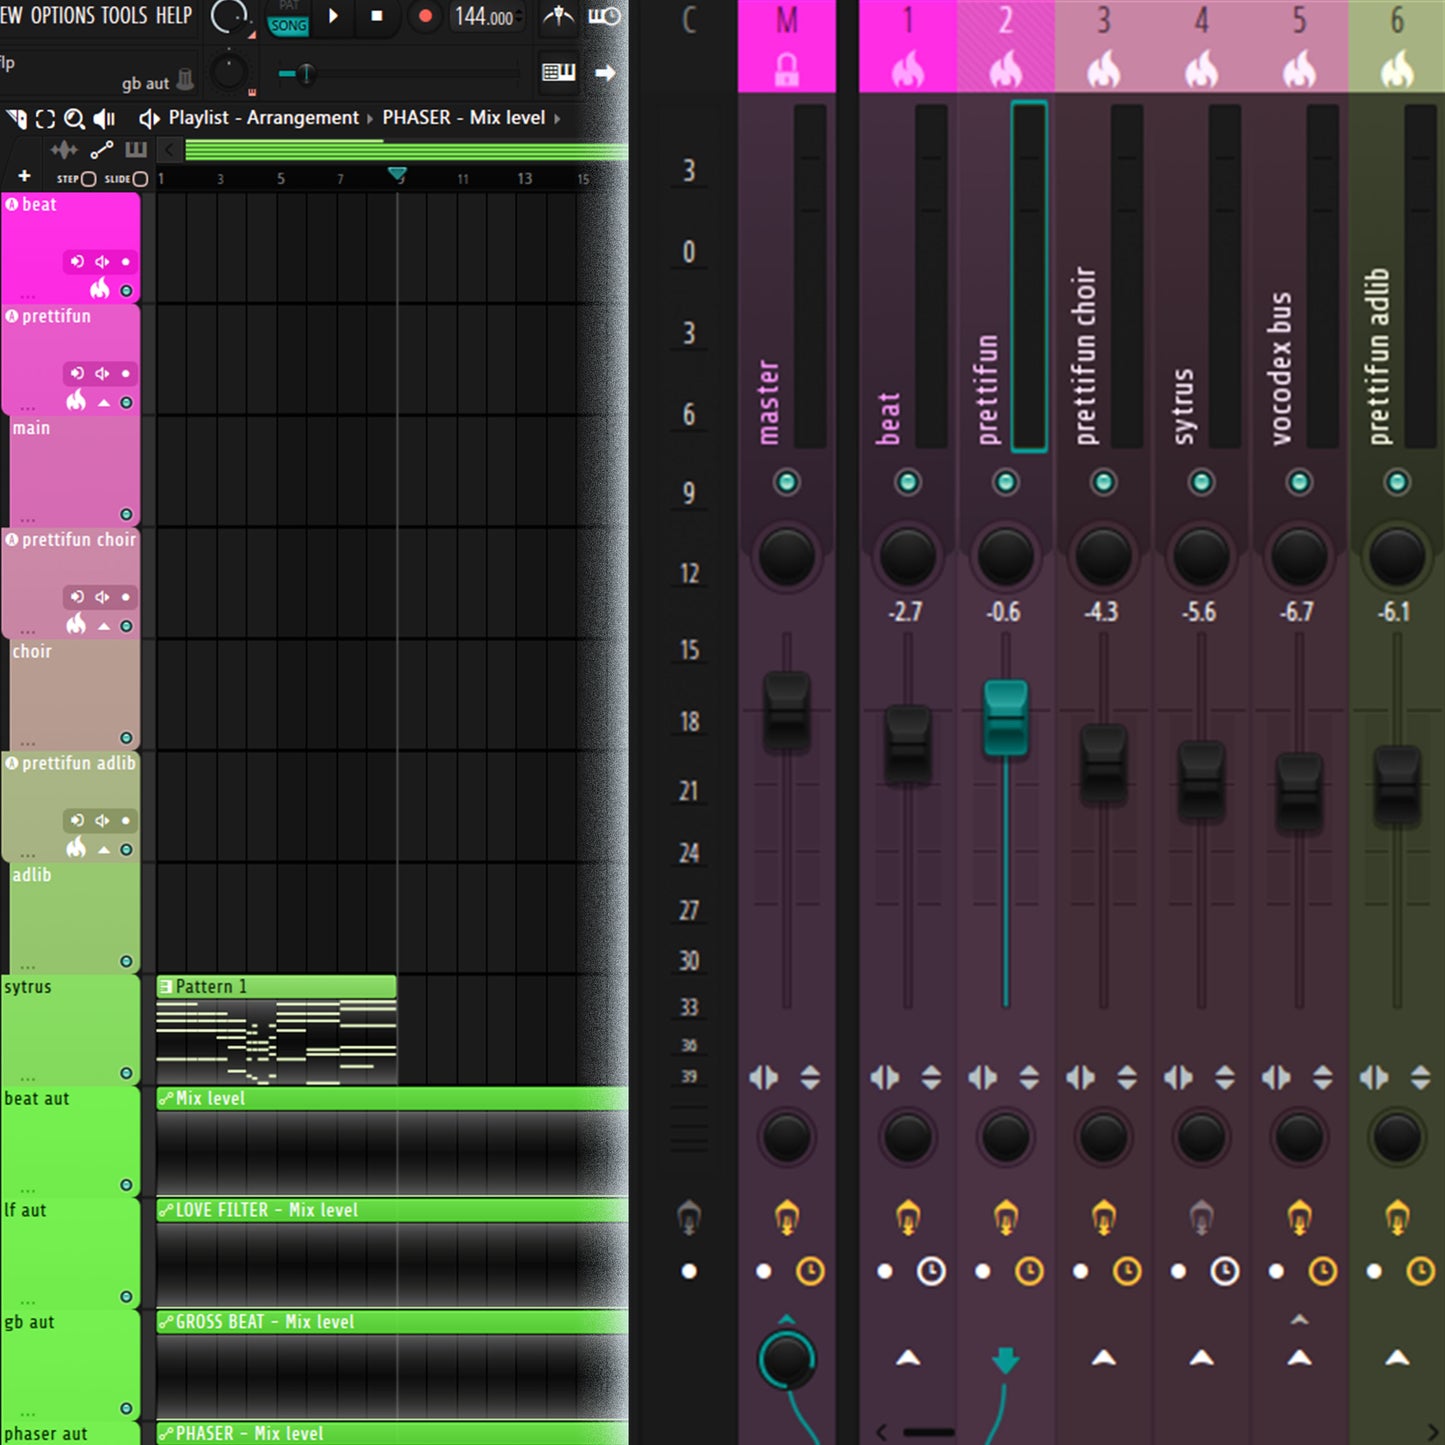This screenshot has width=1445, height=1445.
Task: Open arrow after PHASER - Mix level breadcrumb
Action: click(557, 119)
